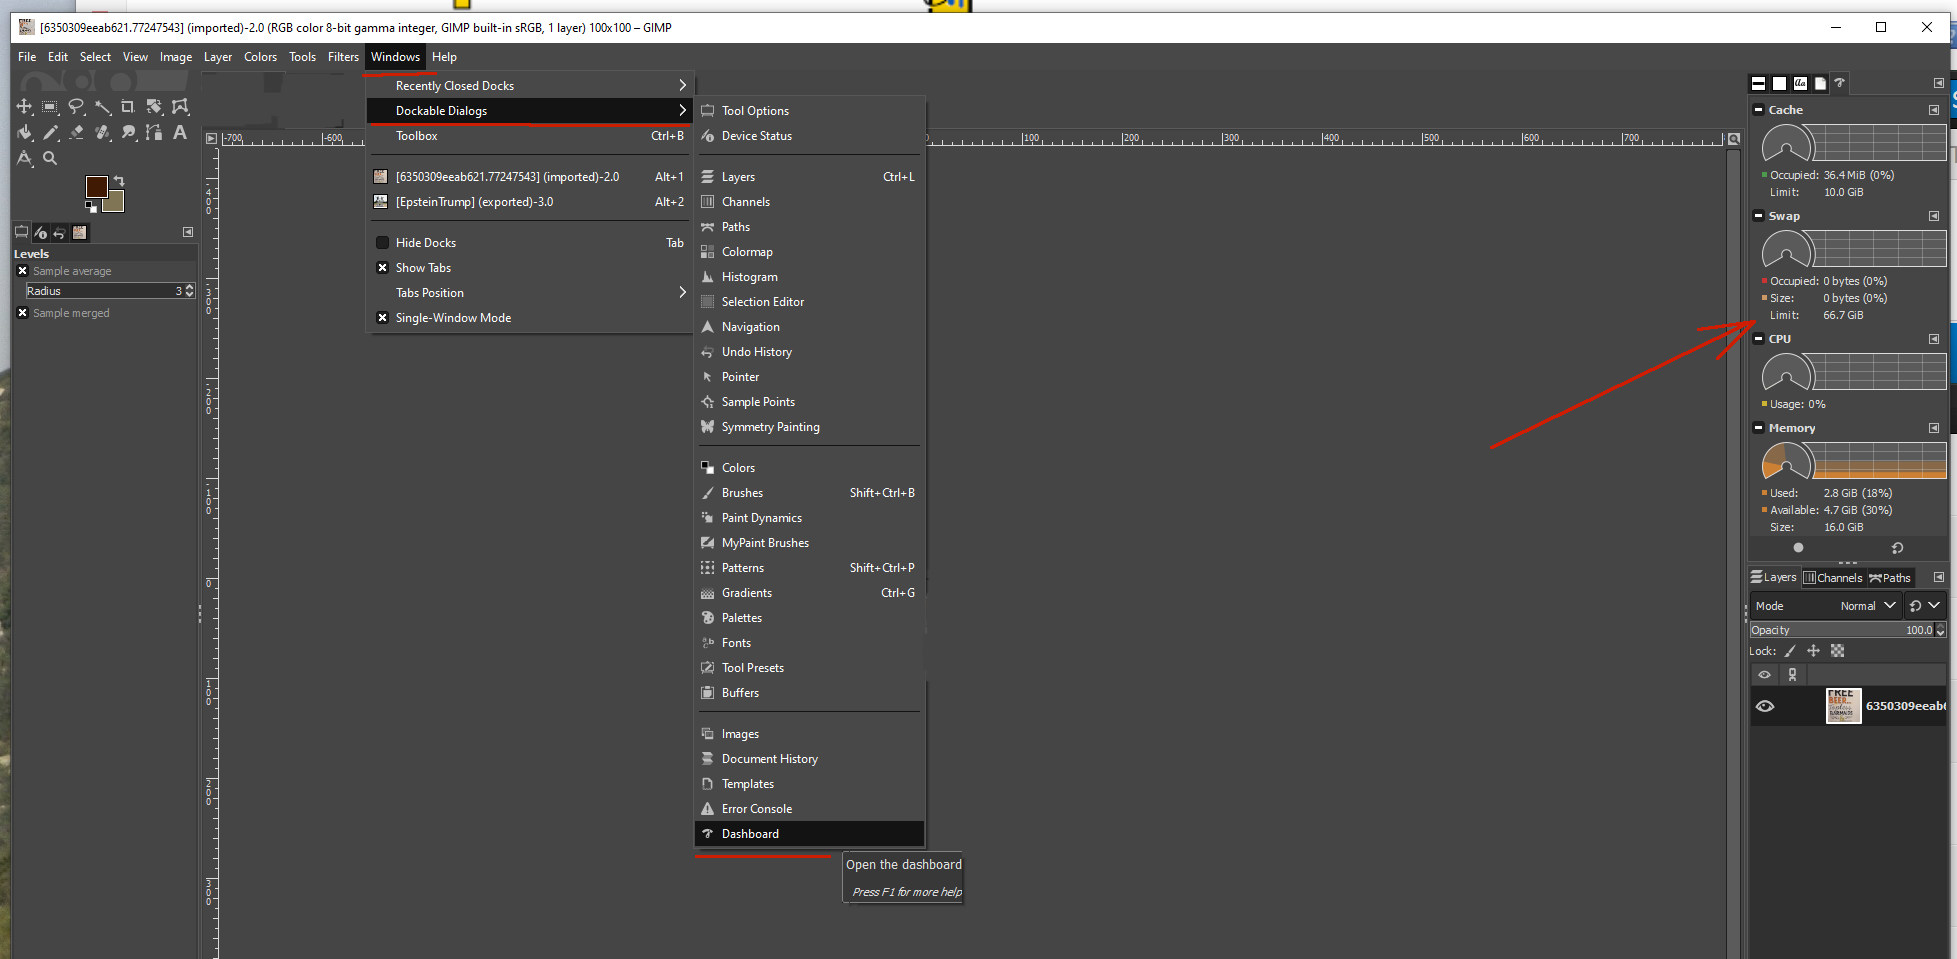Viewport: 1957px width, 959px height.
Task: Click the 6350309eeab layer thumbnail
Action: pos(1843,706)
